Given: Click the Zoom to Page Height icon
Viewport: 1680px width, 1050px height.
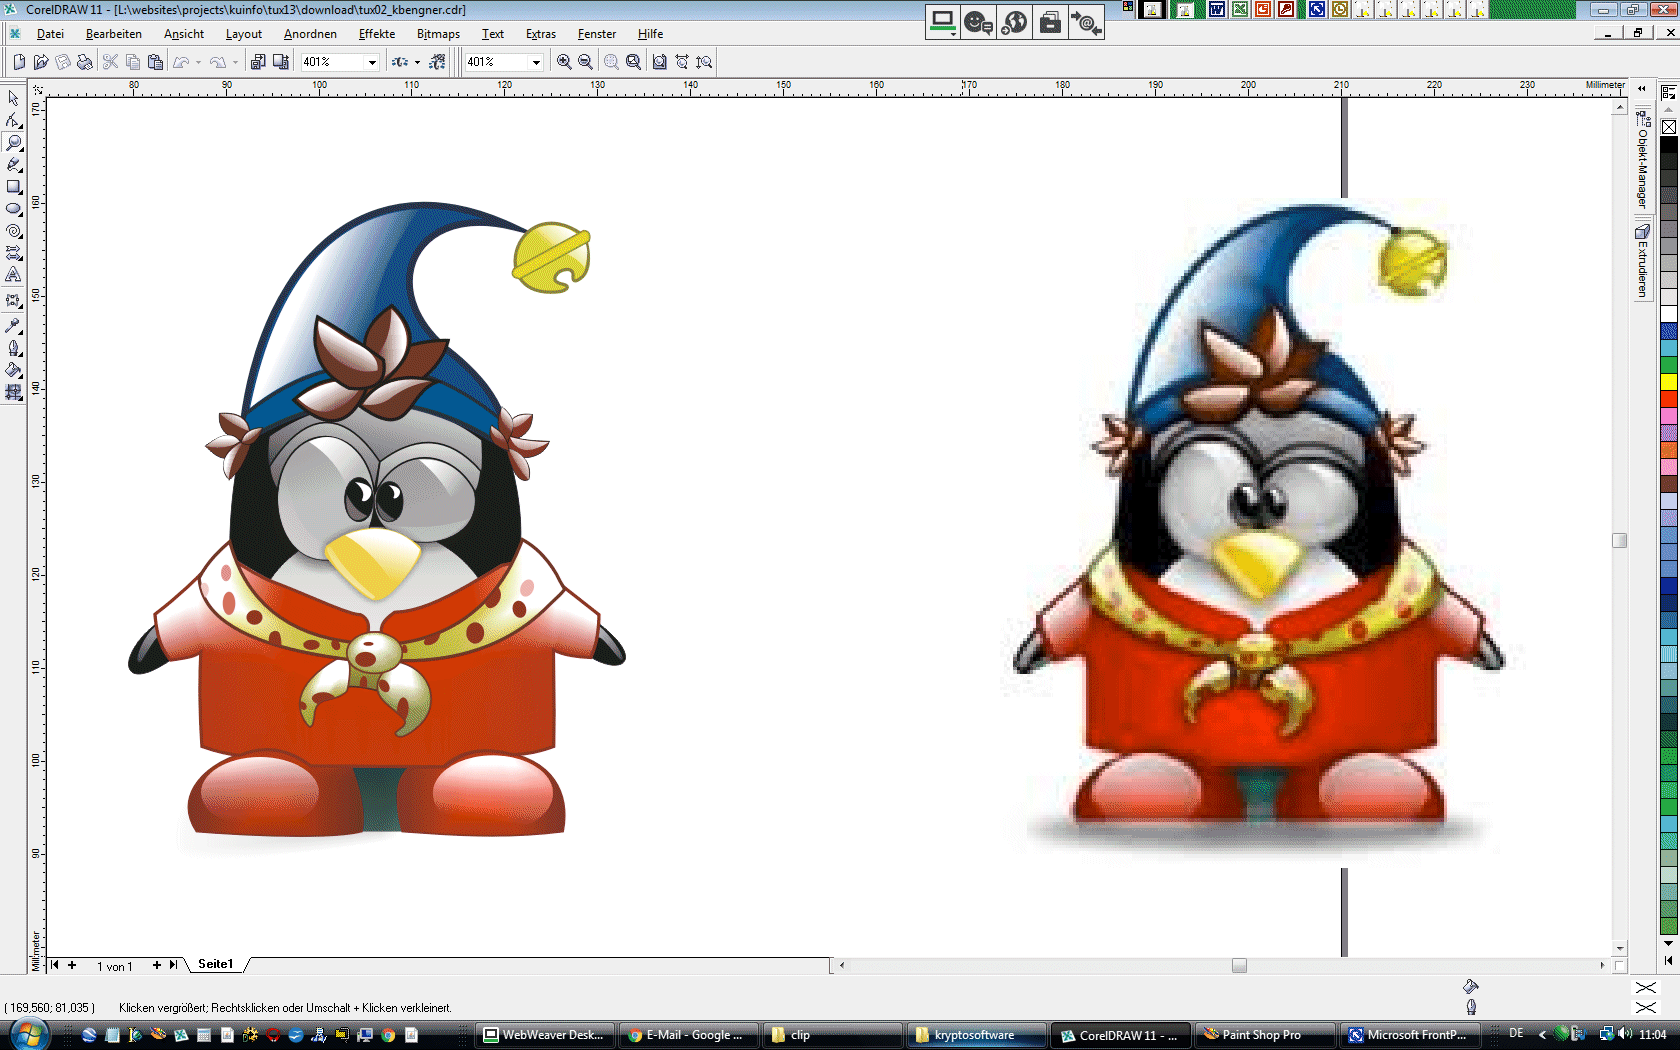Looking at the screenshot, I should pyautogui.click(x=704, y=62).
